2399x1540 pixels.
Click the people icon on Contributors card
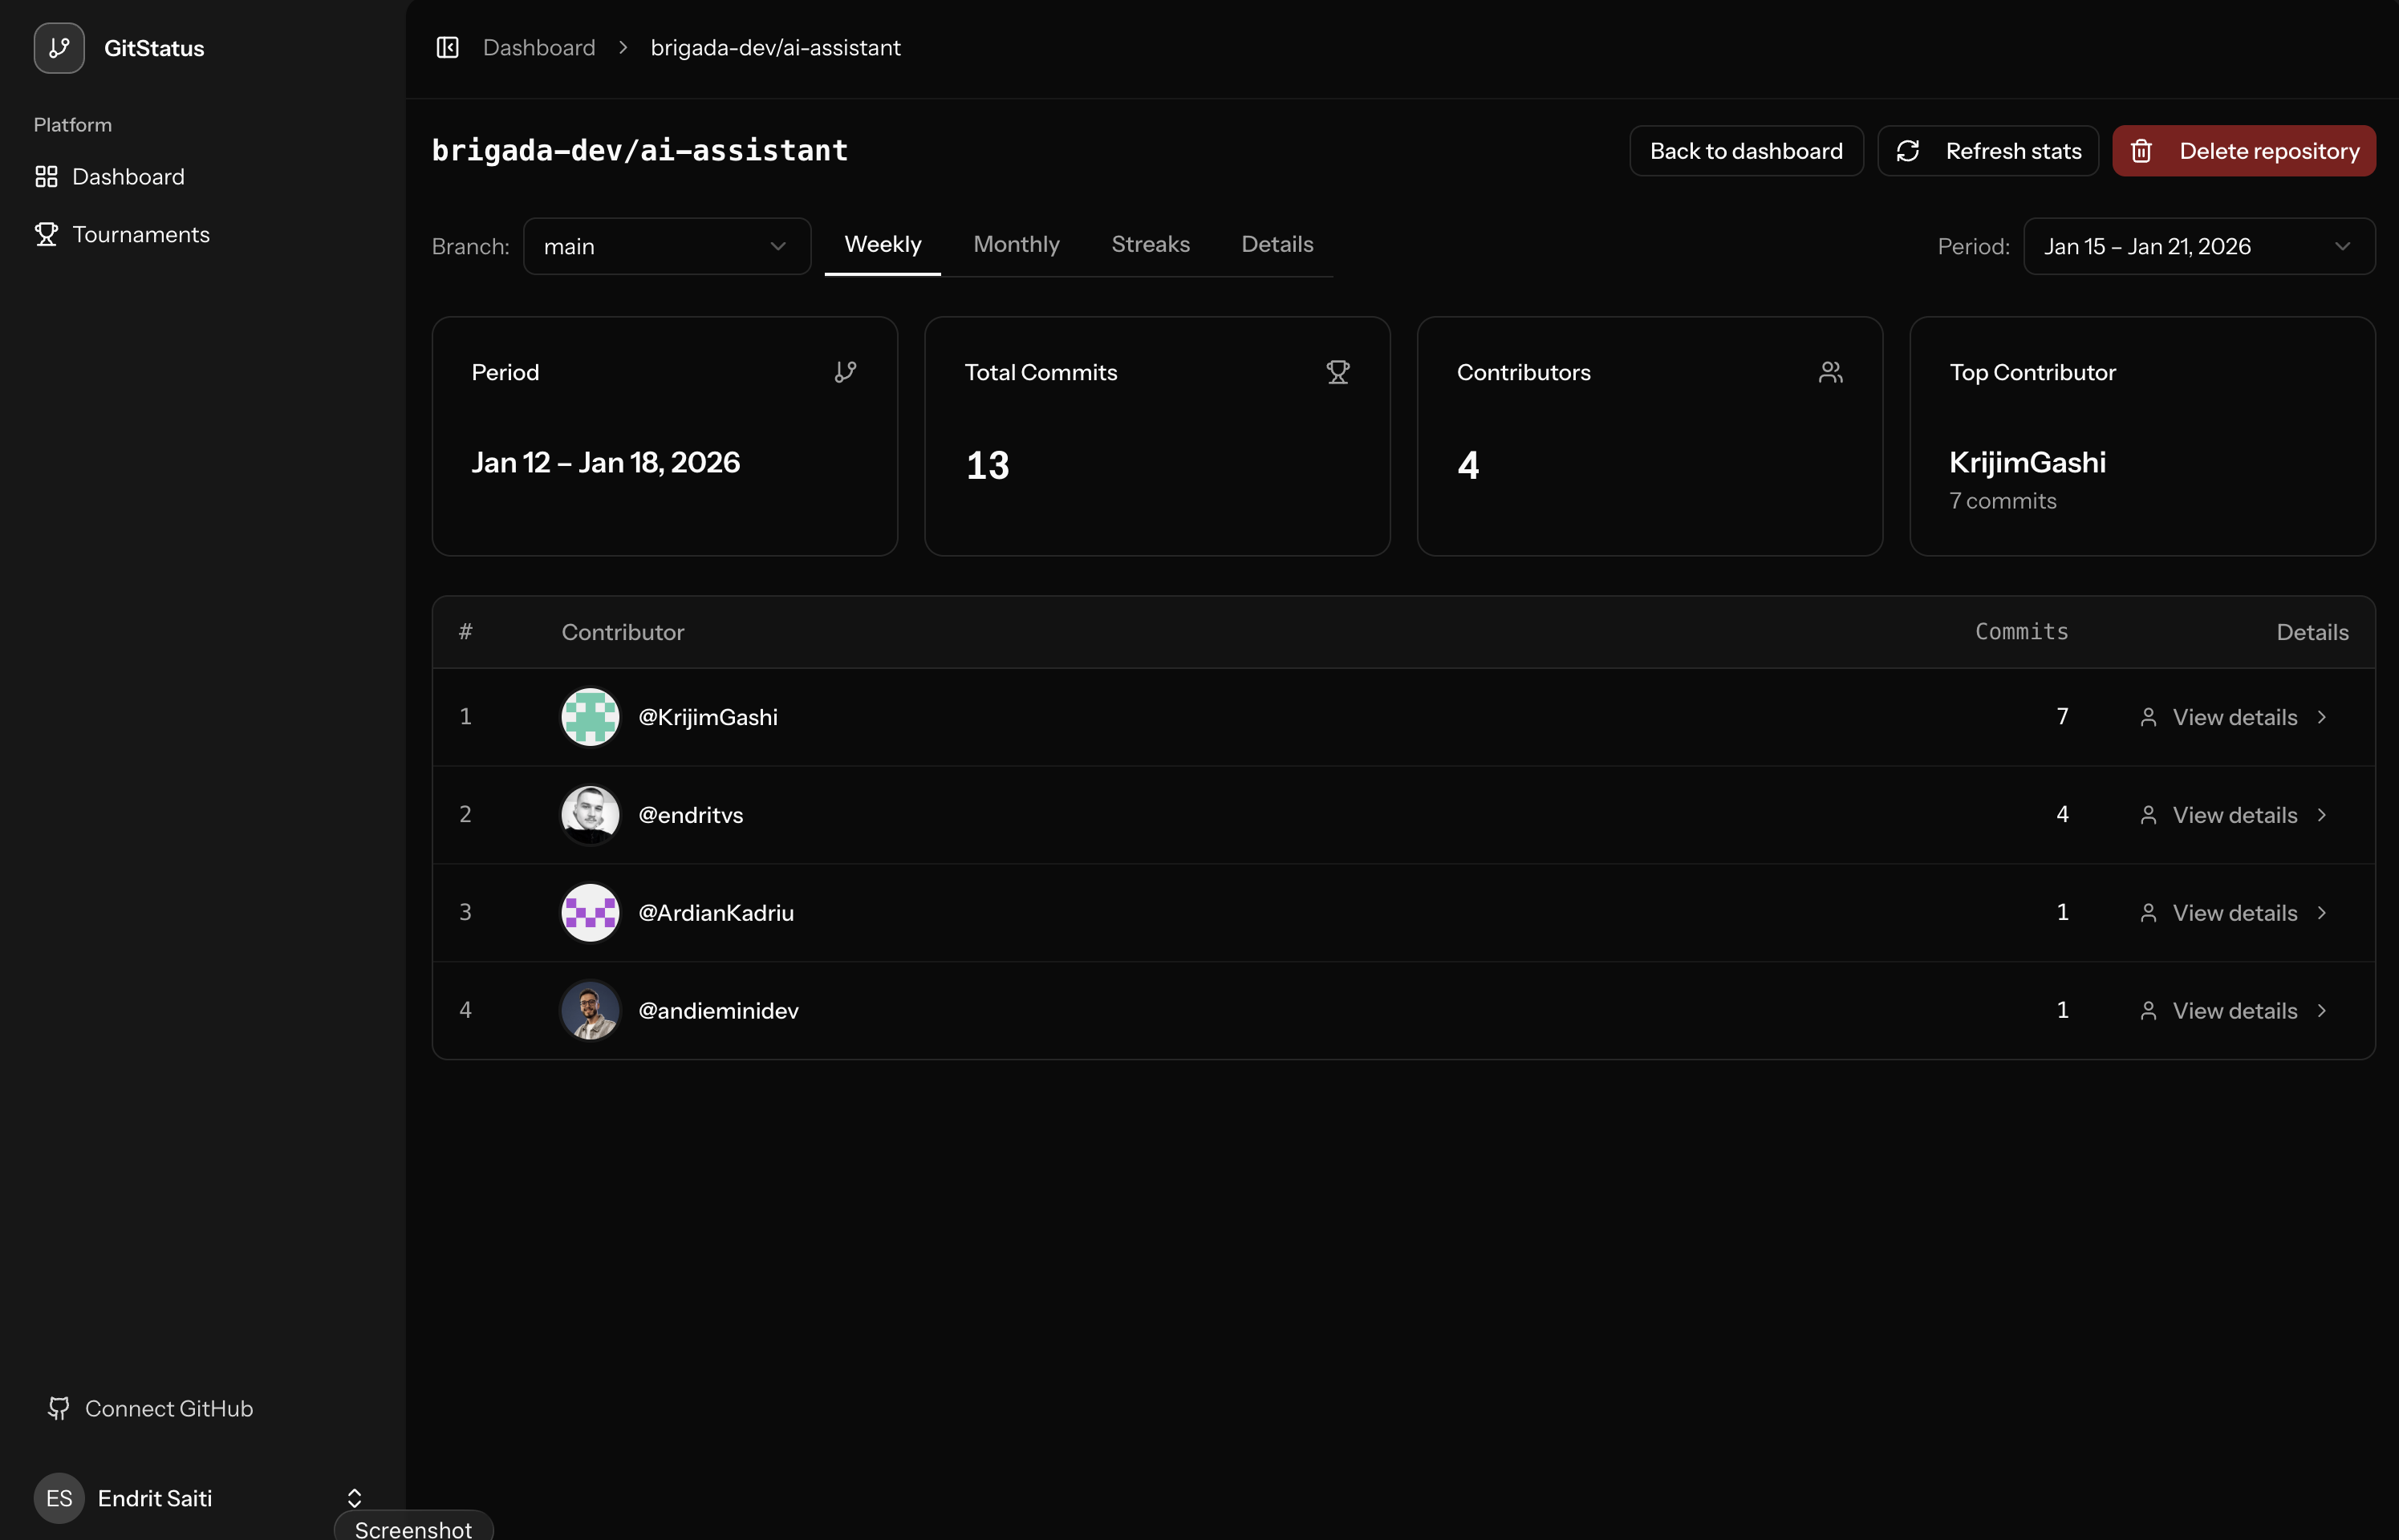tap(1830, 371)
